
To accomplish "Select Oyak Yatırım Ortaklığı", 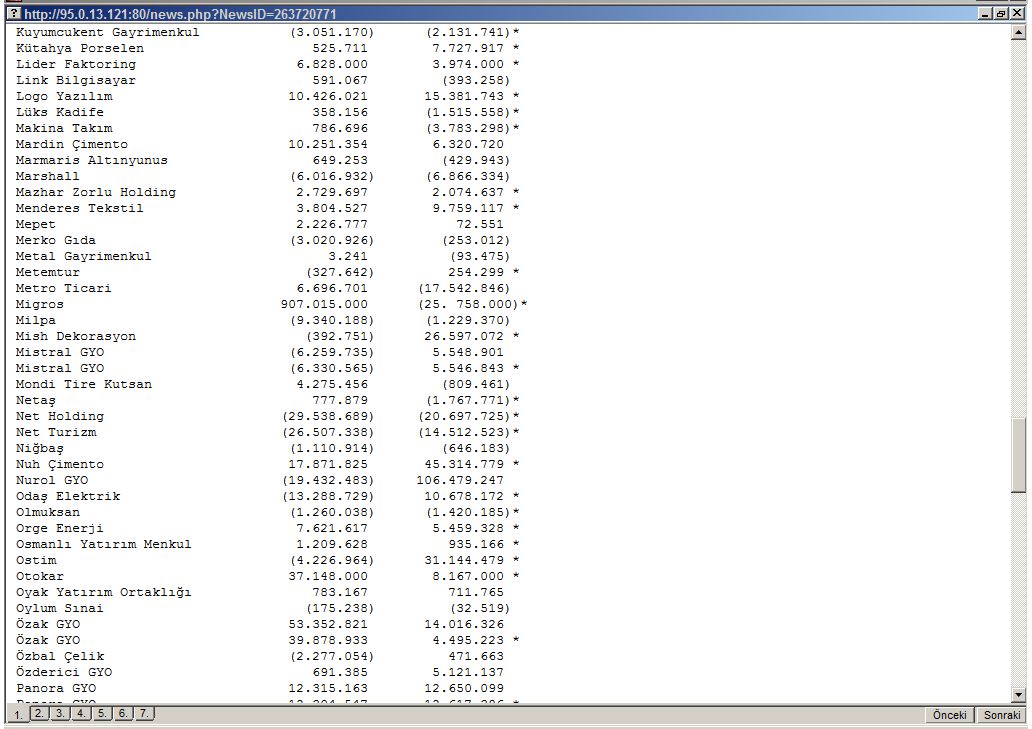I will (103, 592).
